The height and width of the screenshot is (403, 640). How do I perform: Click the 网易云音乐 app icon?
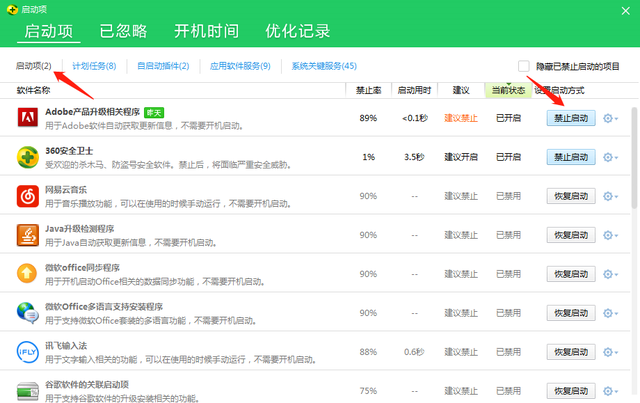pyautogui.click(x=28, y=196)
